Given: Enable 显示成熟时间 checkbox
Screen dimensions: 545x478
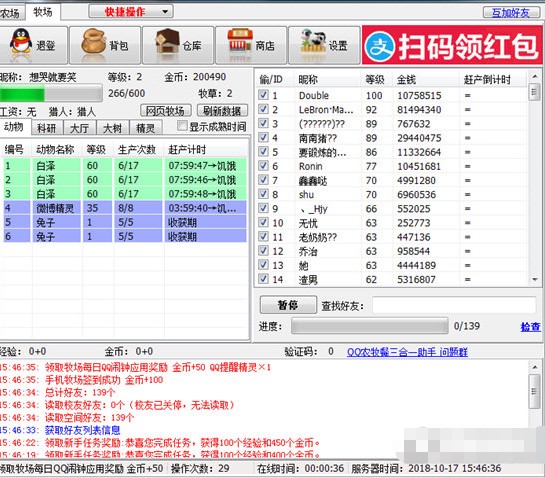Looking at the screenshot, I should [182, 126].
